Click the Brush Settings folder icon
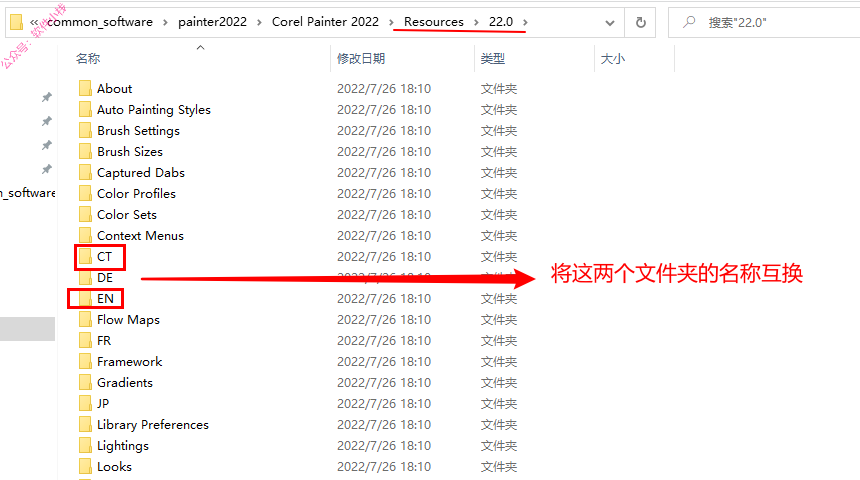Screen dimensions: 860x480 85,131
